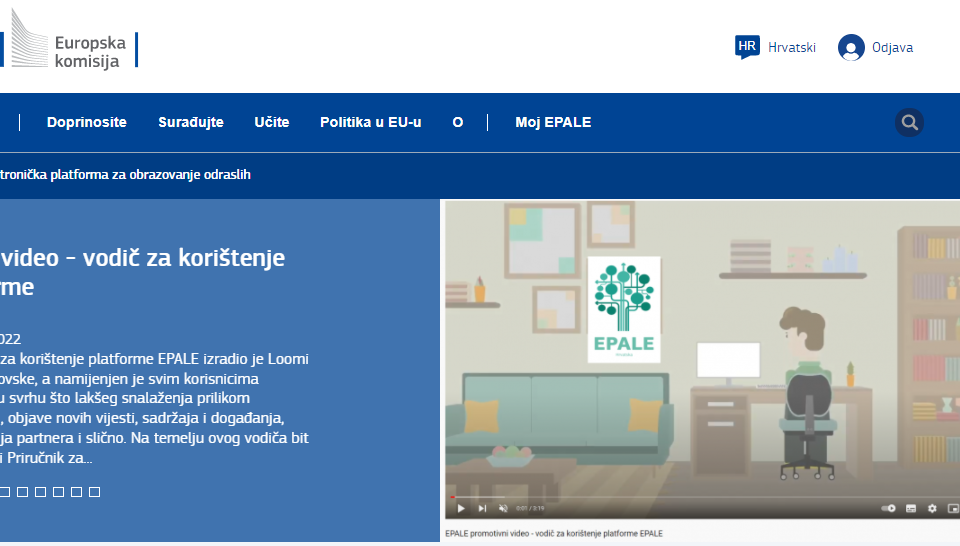Open the Doprinosite menu
960x546 pixels.
87,122
